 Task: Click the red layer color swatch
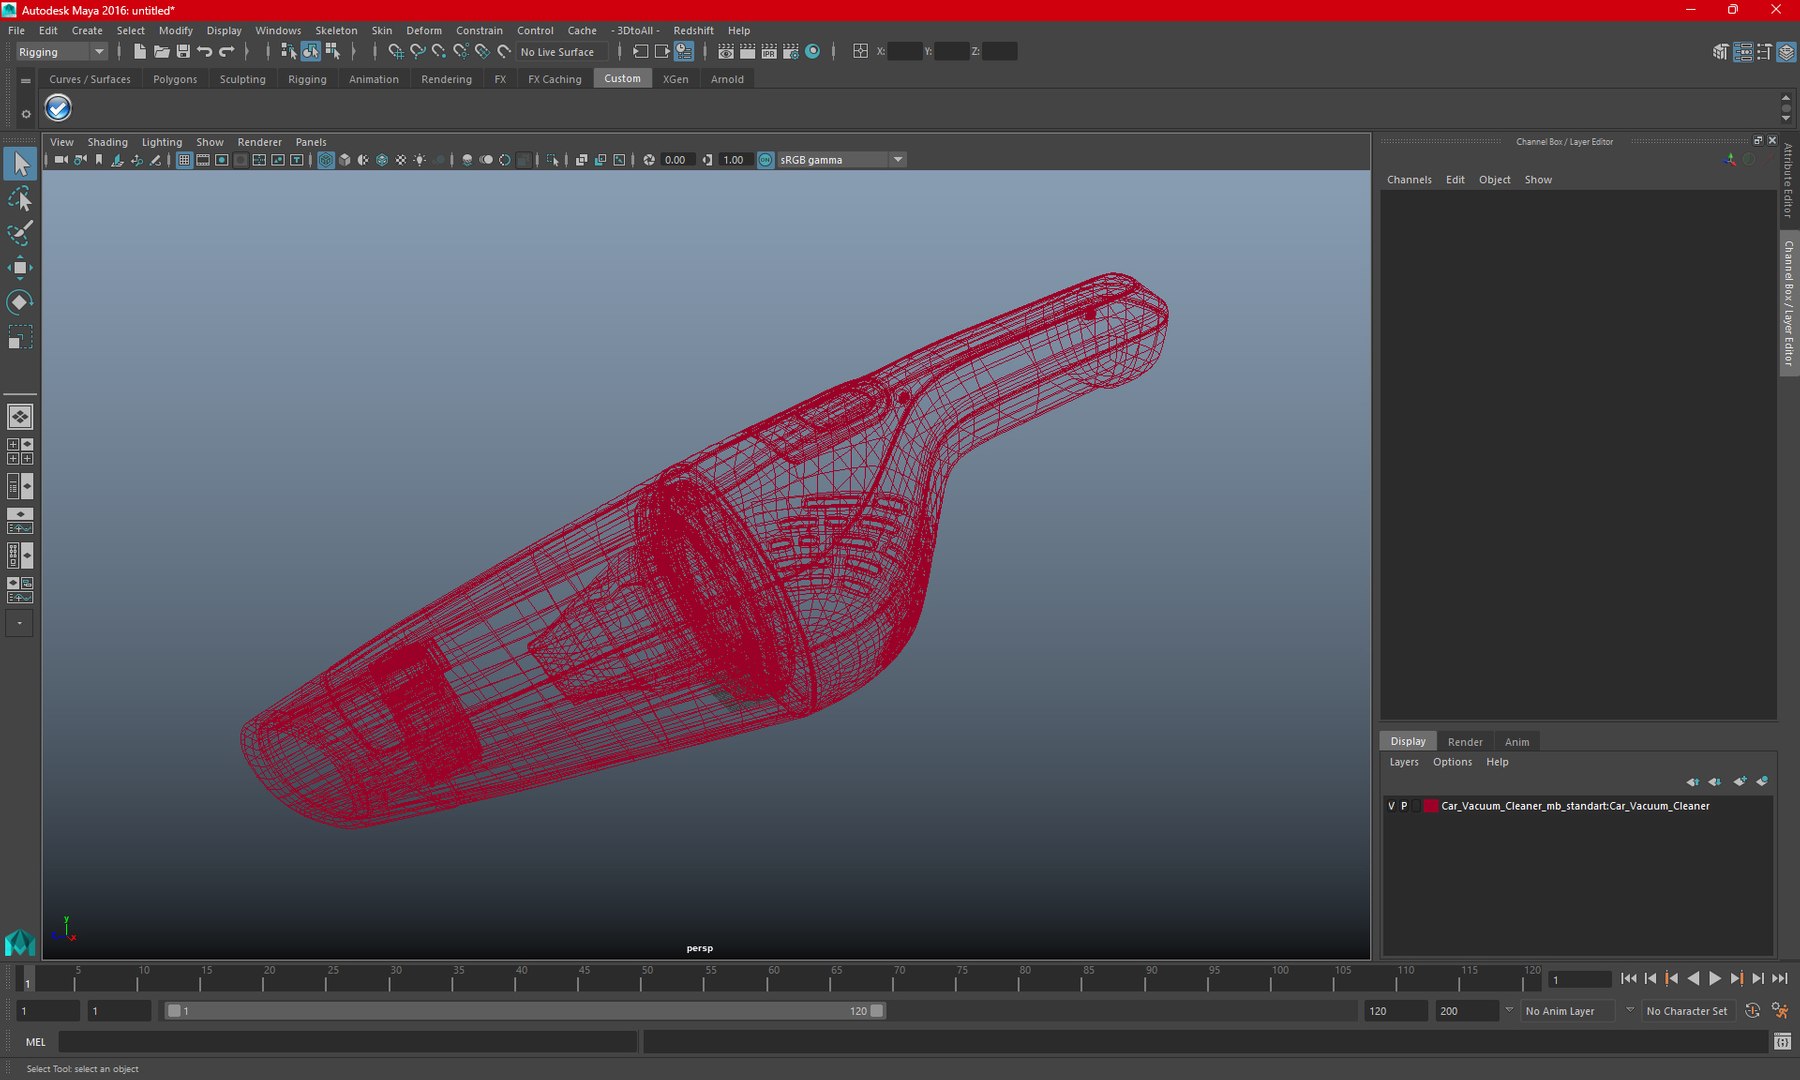[x=1431, y=806]
